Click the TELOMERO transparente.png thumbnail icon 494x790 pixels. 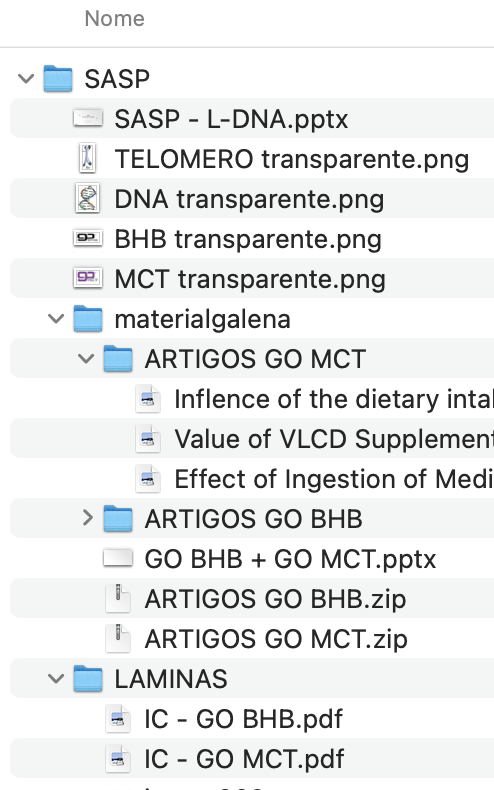tap(88, 158)
